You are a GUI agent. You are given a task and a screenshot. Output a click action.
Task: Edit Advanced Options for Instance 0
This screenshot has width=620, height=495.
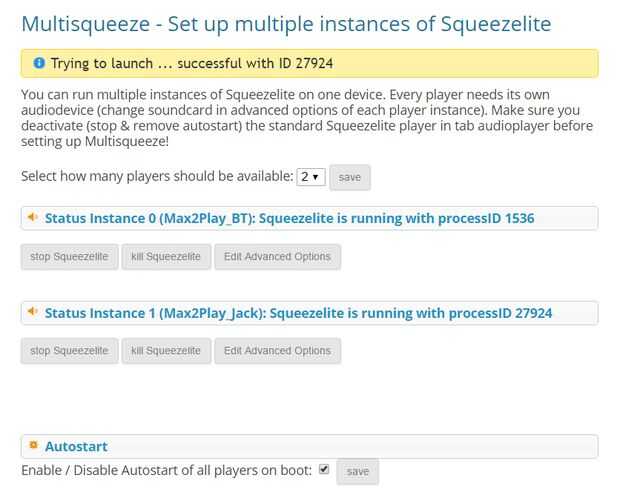coord(277,256)
